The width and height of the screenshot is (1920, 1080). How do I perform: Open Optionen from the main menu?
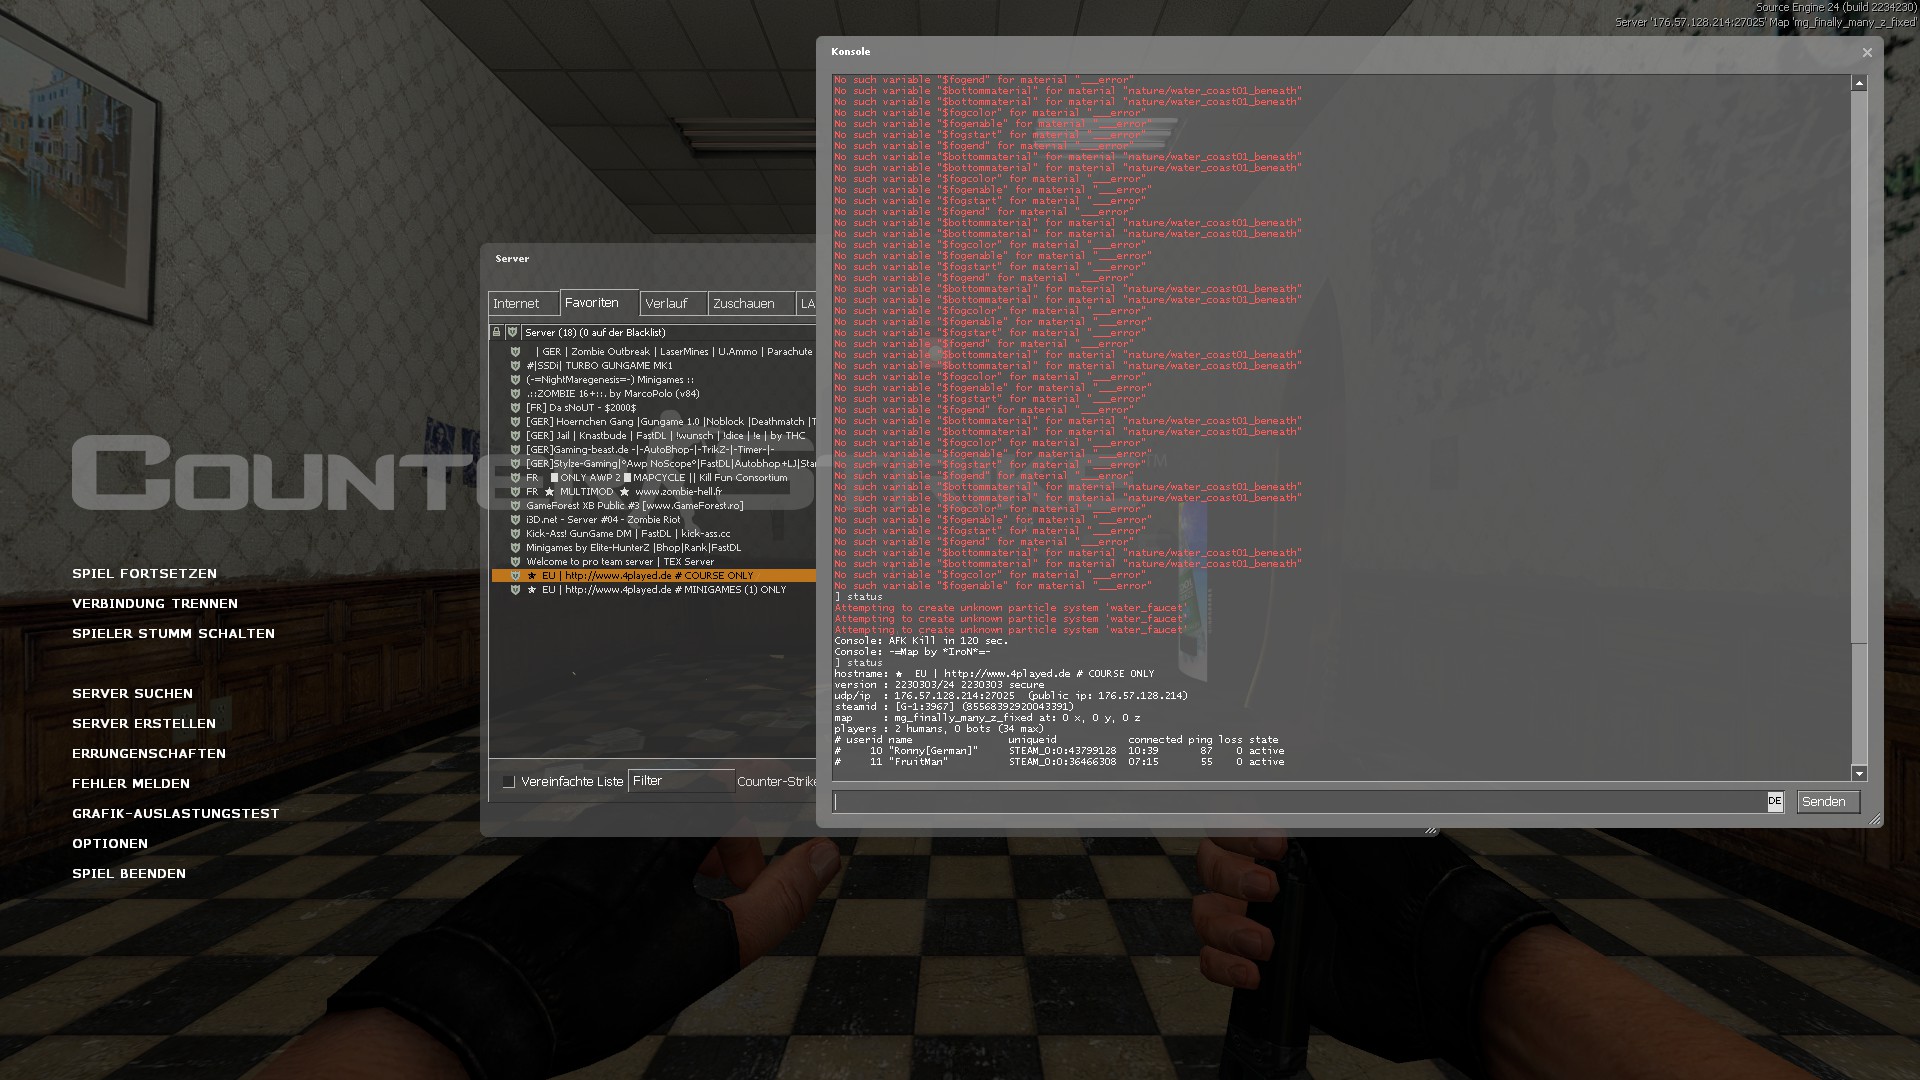tap(110, 844)
